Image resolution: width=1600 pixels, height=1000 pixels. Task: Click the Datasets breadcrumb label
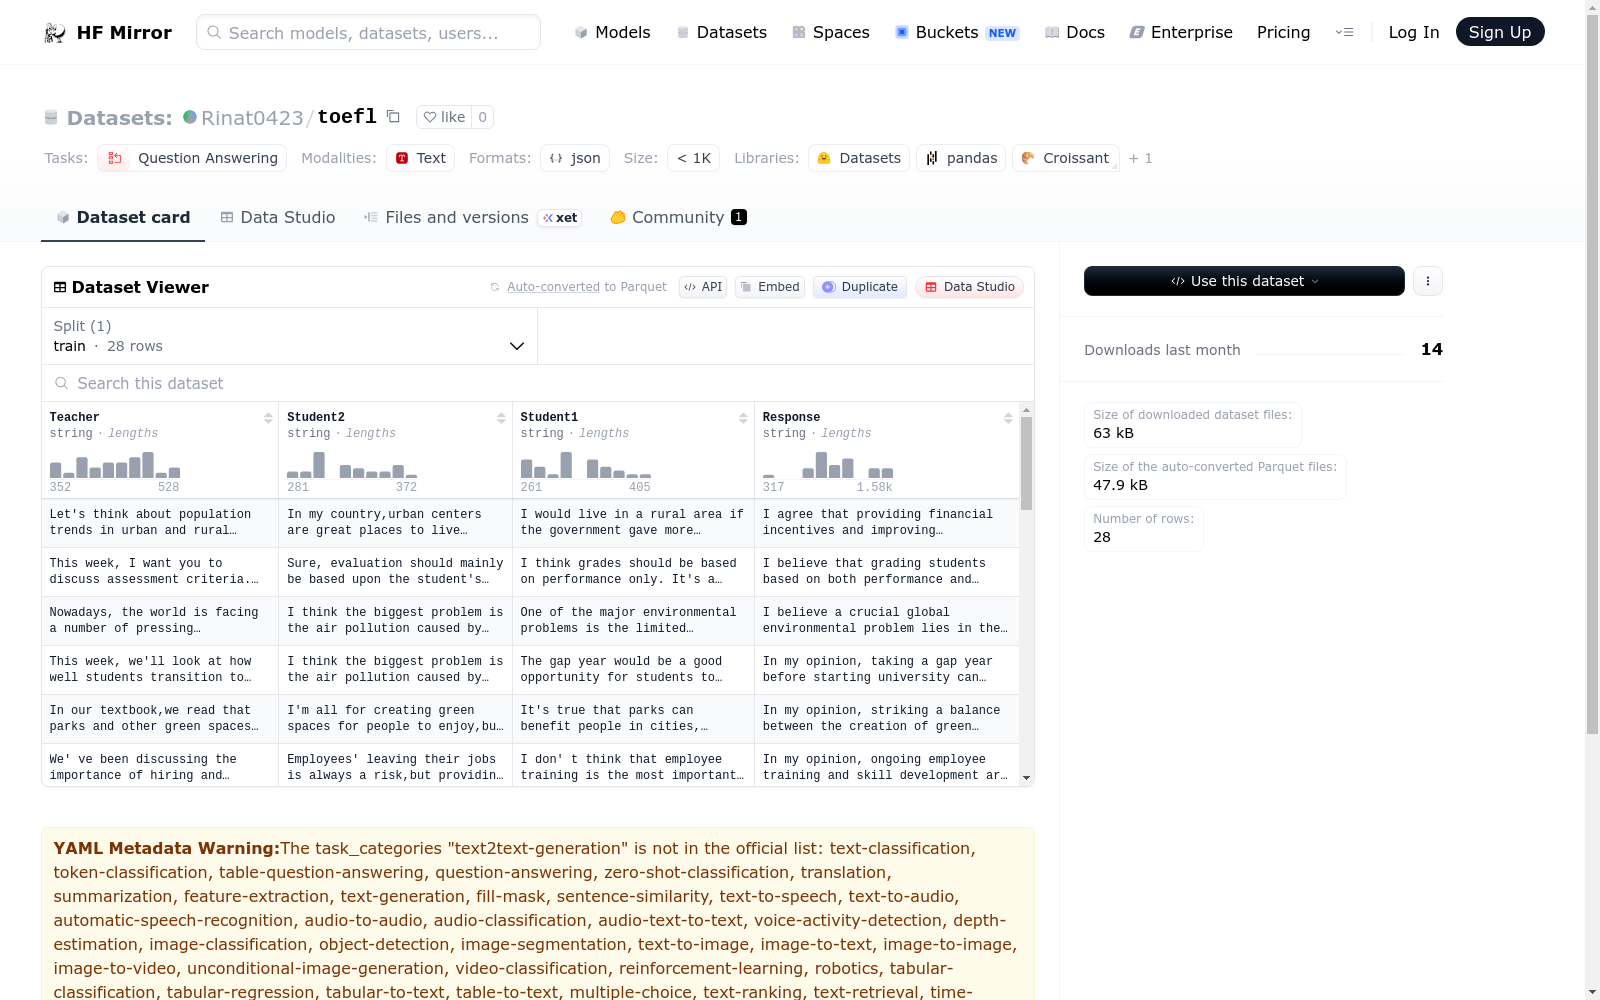(119, 118)
